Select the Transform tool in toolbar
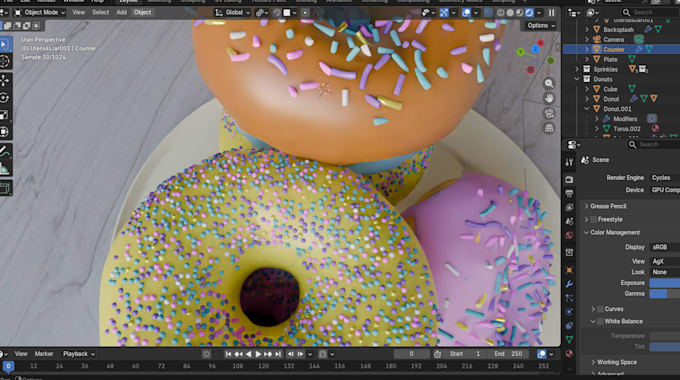 (5, 132)
